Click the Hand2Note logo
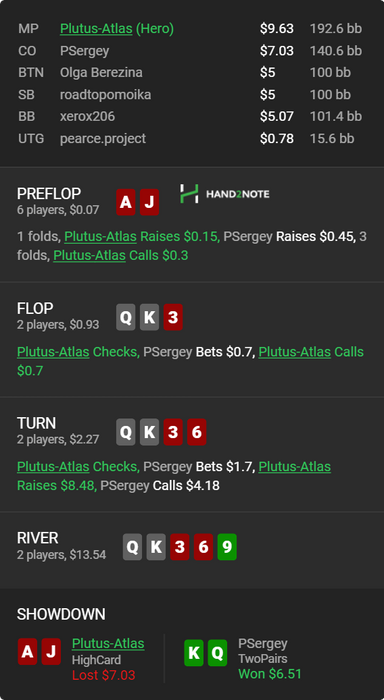This screenshot has width=384, height=700. pos(225,194)
